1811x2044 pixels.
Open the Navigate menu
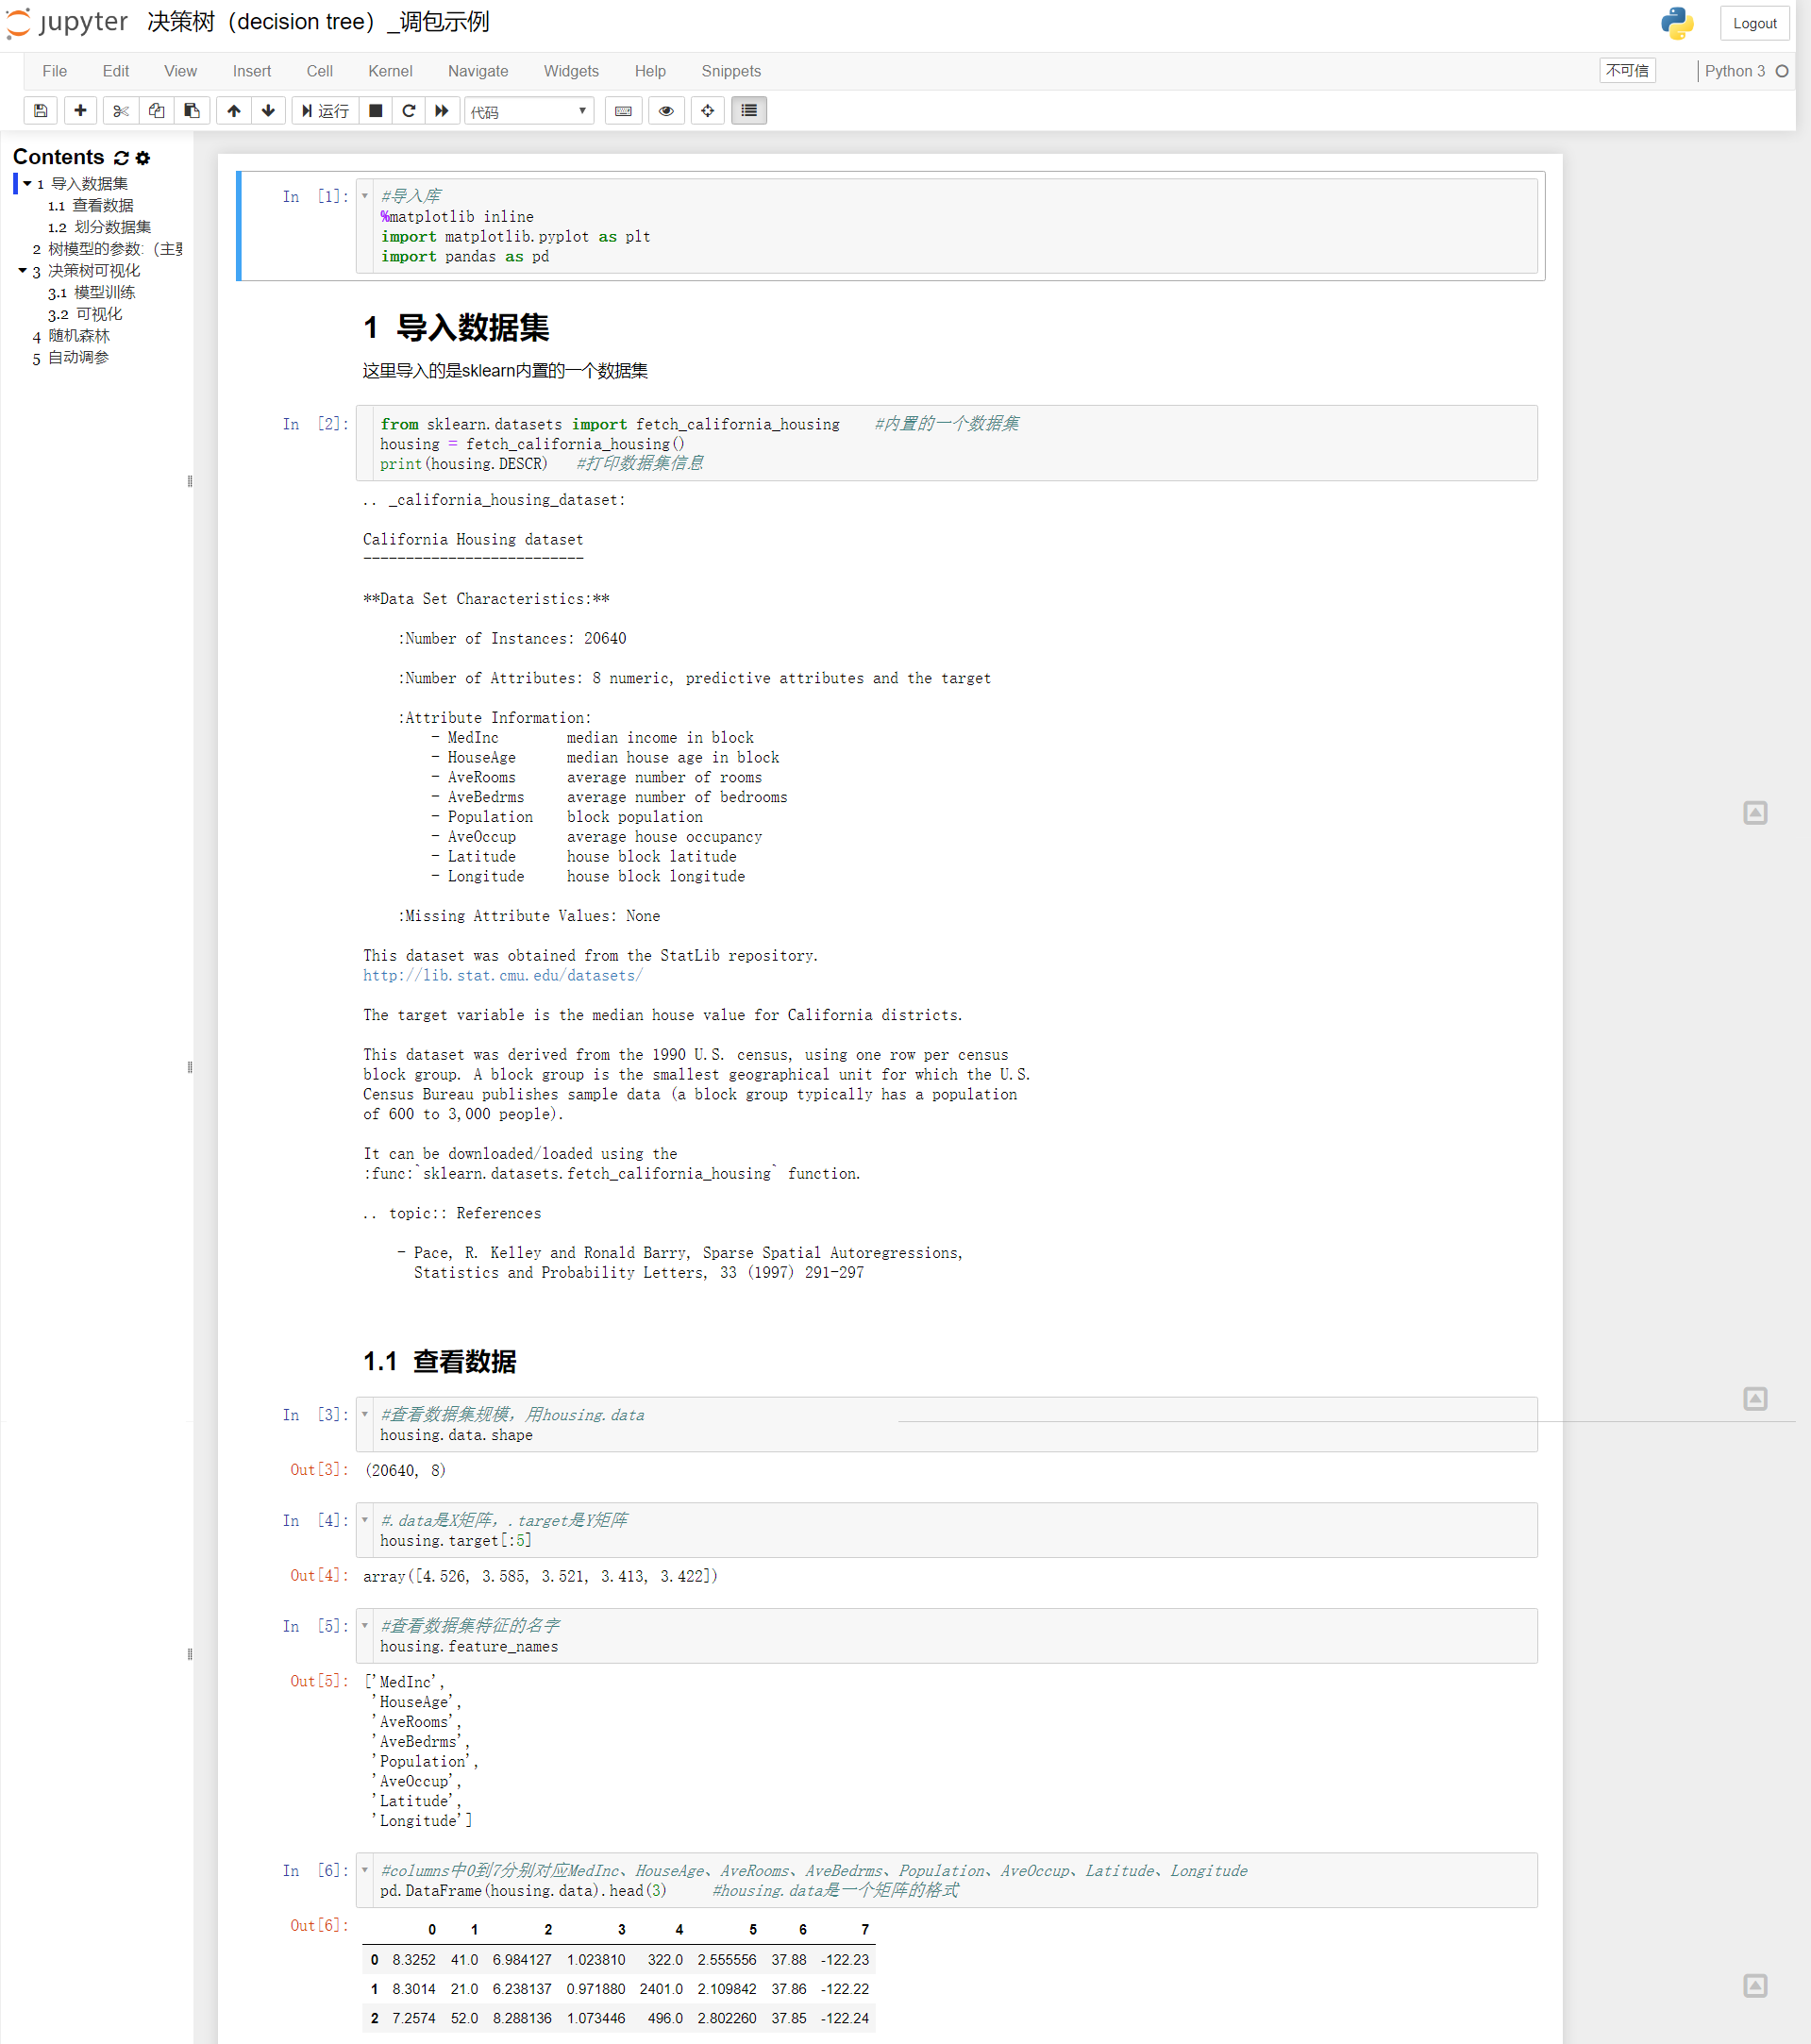tap(478, 71)
